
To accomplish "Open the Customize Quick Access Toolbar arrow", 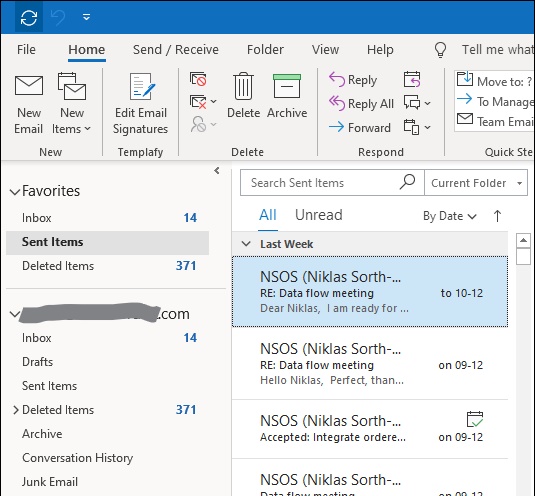I will [x=86, y=17].
